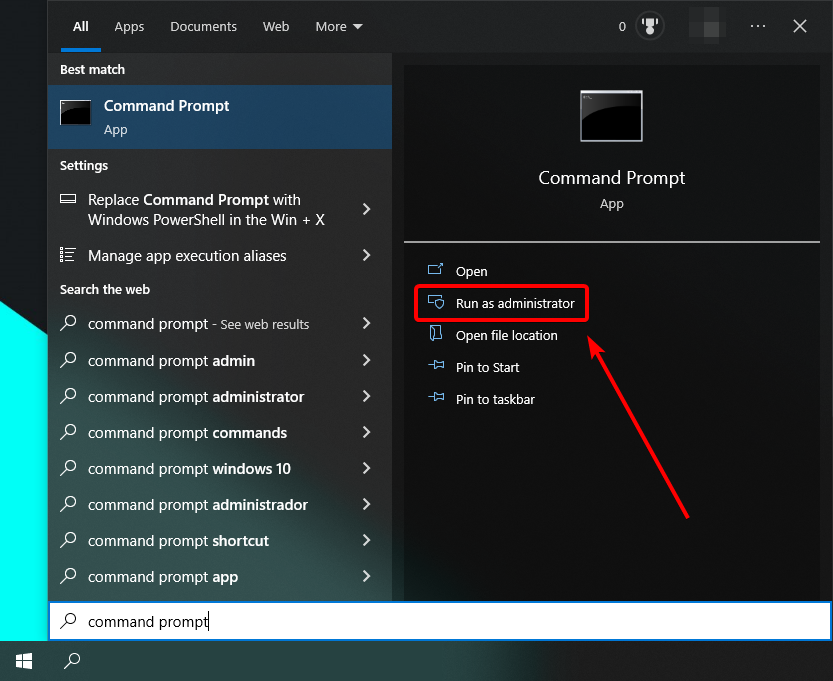Click the Open file location icon

click(x=436, y=333)
